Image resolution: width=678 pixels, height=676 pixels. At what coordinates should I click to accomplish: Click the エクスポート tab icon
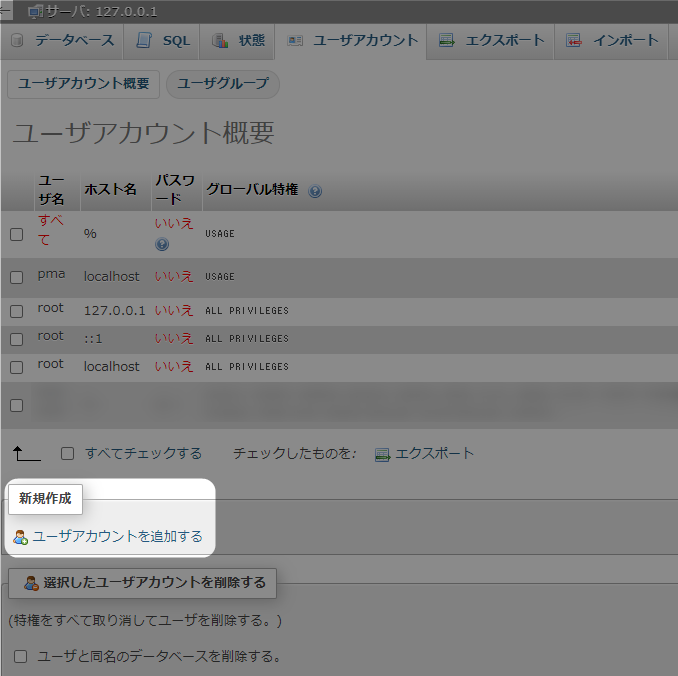[446, 41]
